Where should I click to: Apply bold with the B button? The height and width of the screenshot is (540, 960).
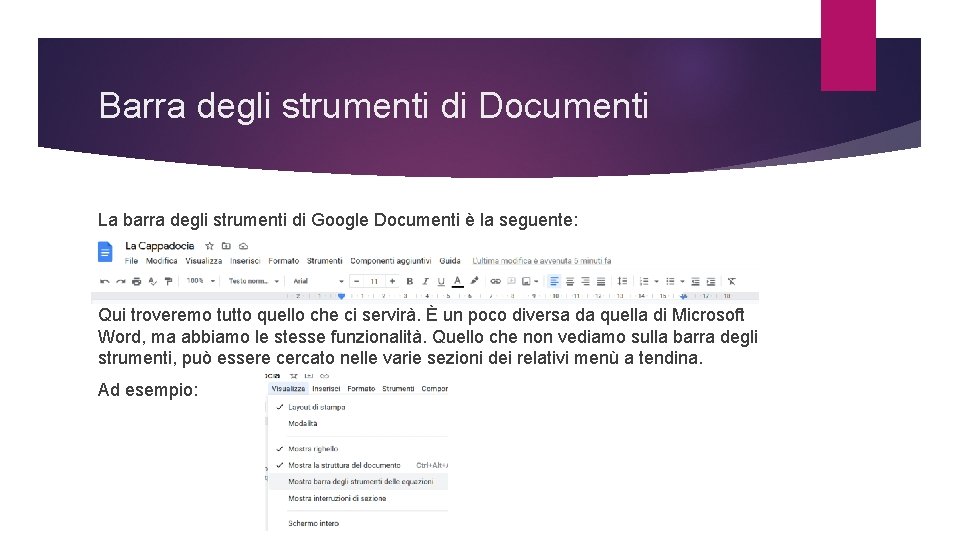tap(410, 282)
